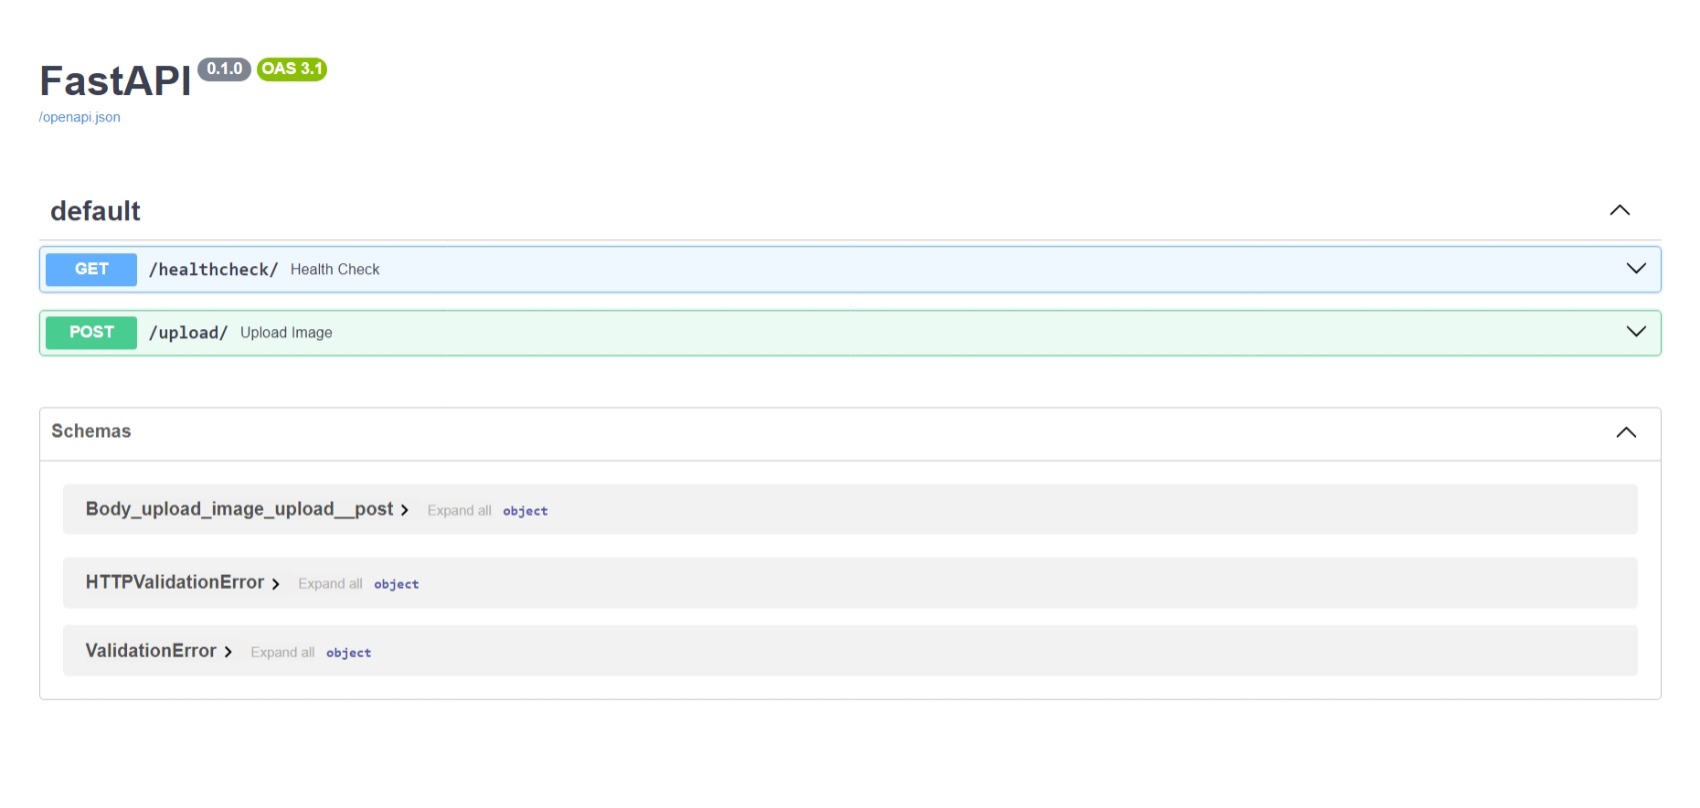The width and height of the screenshot is (1700, 808).
Task: Expand the POST /upload/ chevron arrow
Action: click(1636, 331)
